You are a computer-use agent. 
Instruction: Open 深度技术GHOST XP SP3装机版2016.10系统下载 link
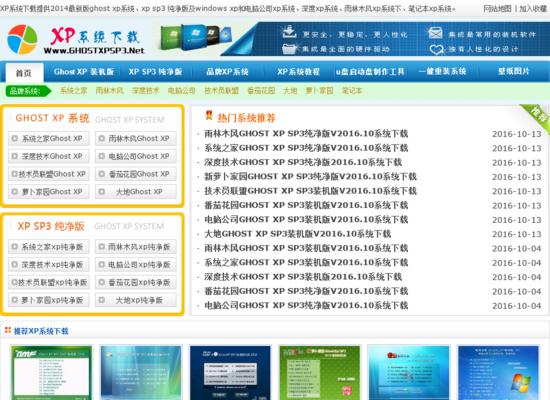click(303, 277)
